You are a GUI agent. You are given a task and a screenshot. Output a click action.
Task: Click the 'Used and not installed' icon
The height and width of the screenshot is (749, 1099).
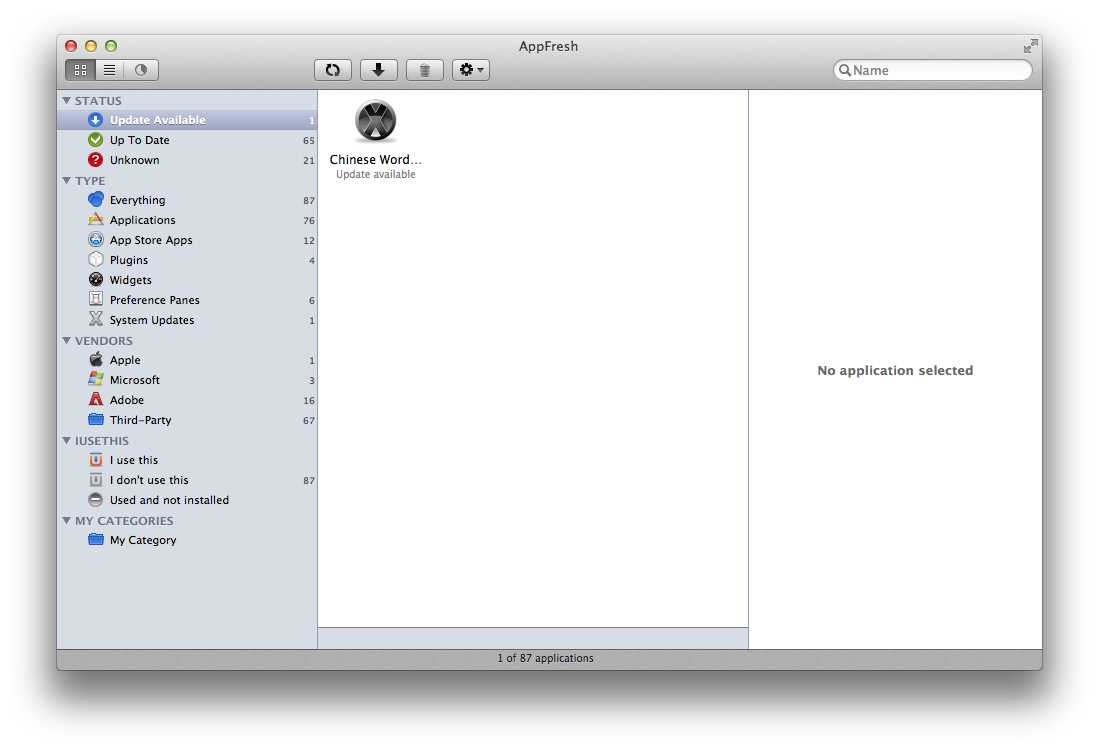pyautogui.click(x=96, y=500)
